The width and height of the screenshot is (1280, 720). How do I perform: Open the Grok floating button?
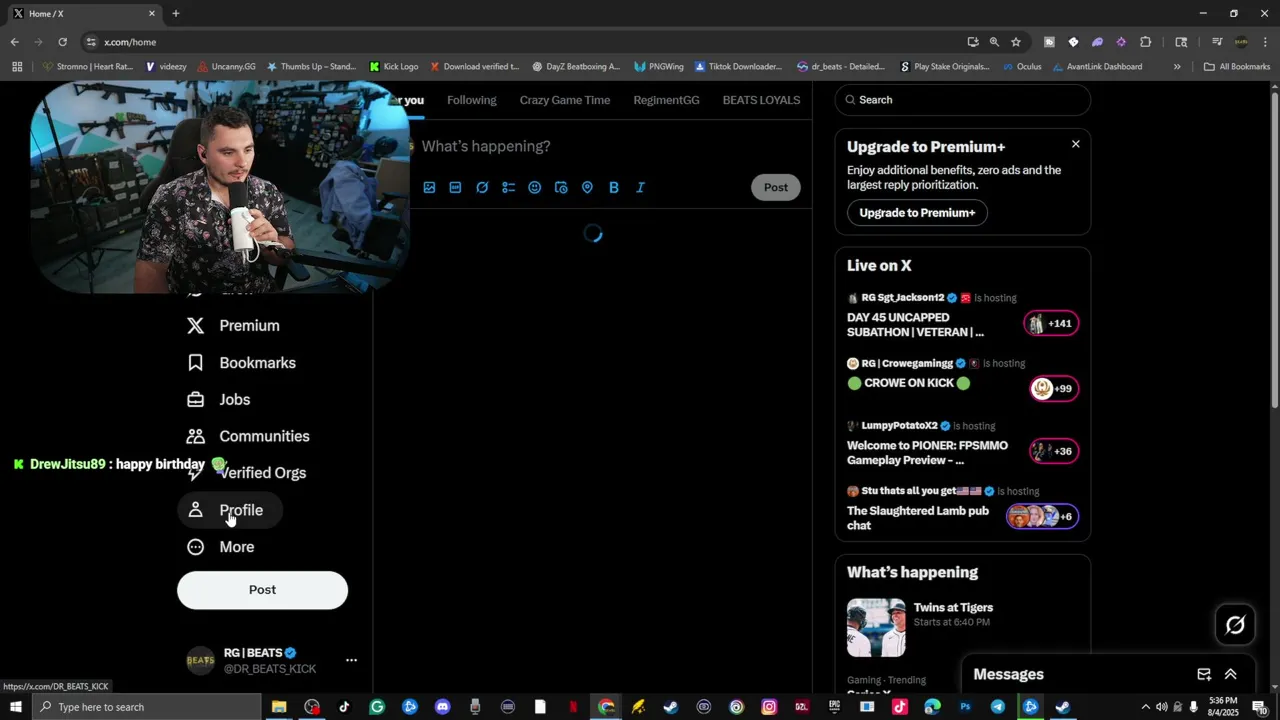pos(1236,625)
